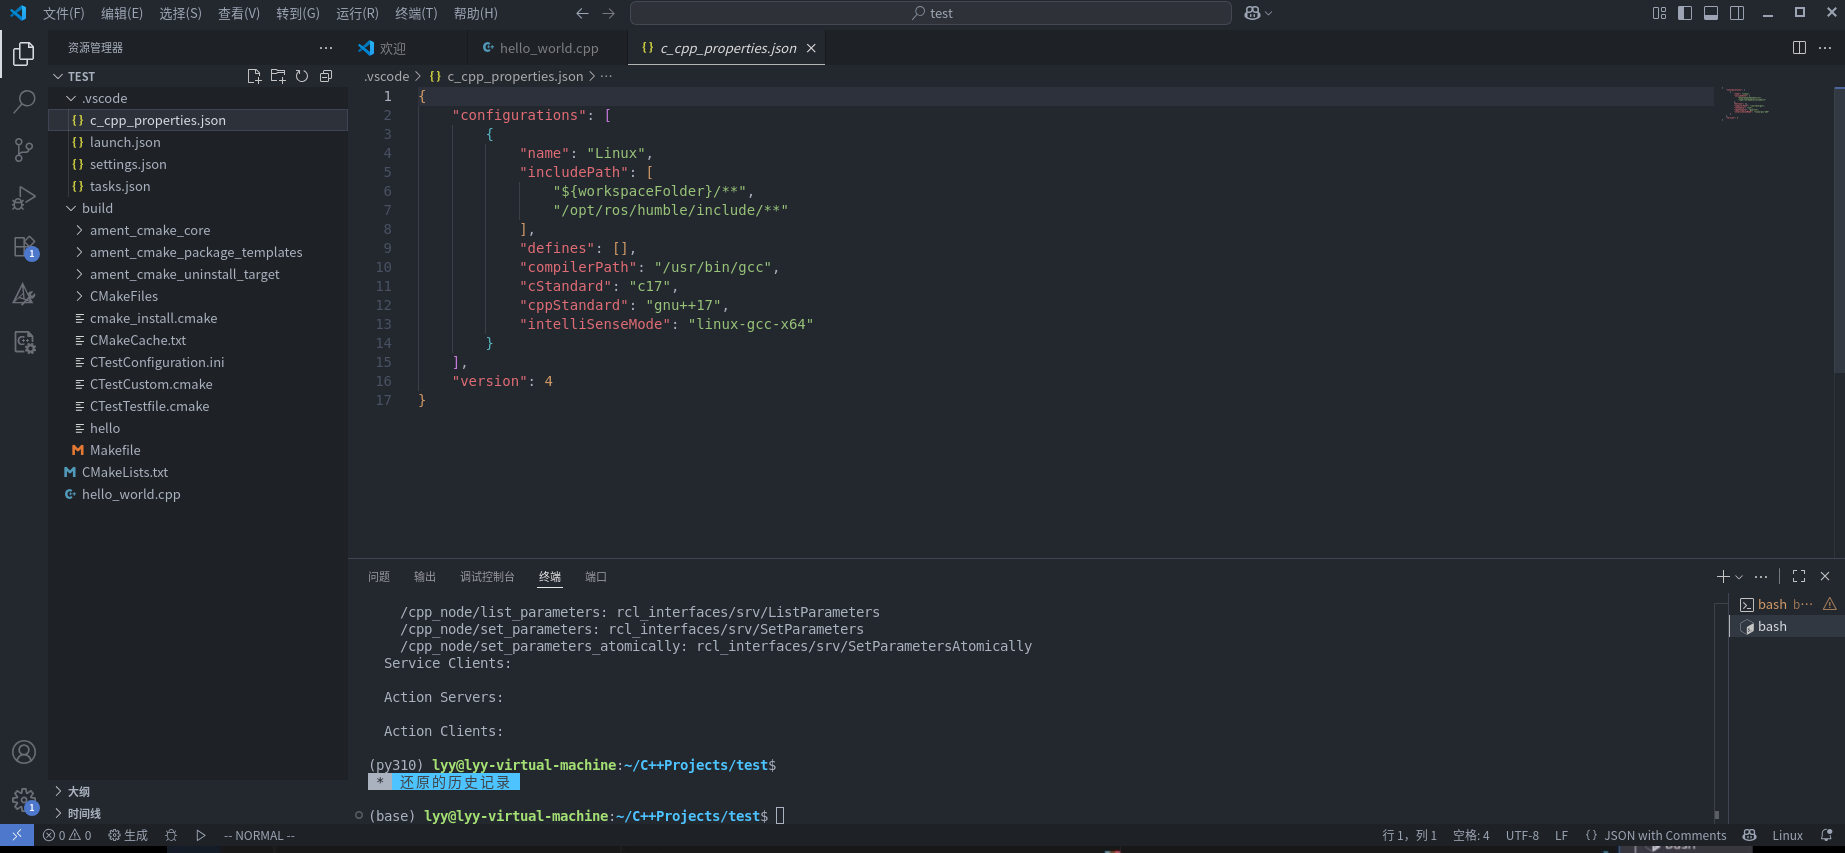Toggle the secondary side bar visibility

click(x=1737, y=13)
